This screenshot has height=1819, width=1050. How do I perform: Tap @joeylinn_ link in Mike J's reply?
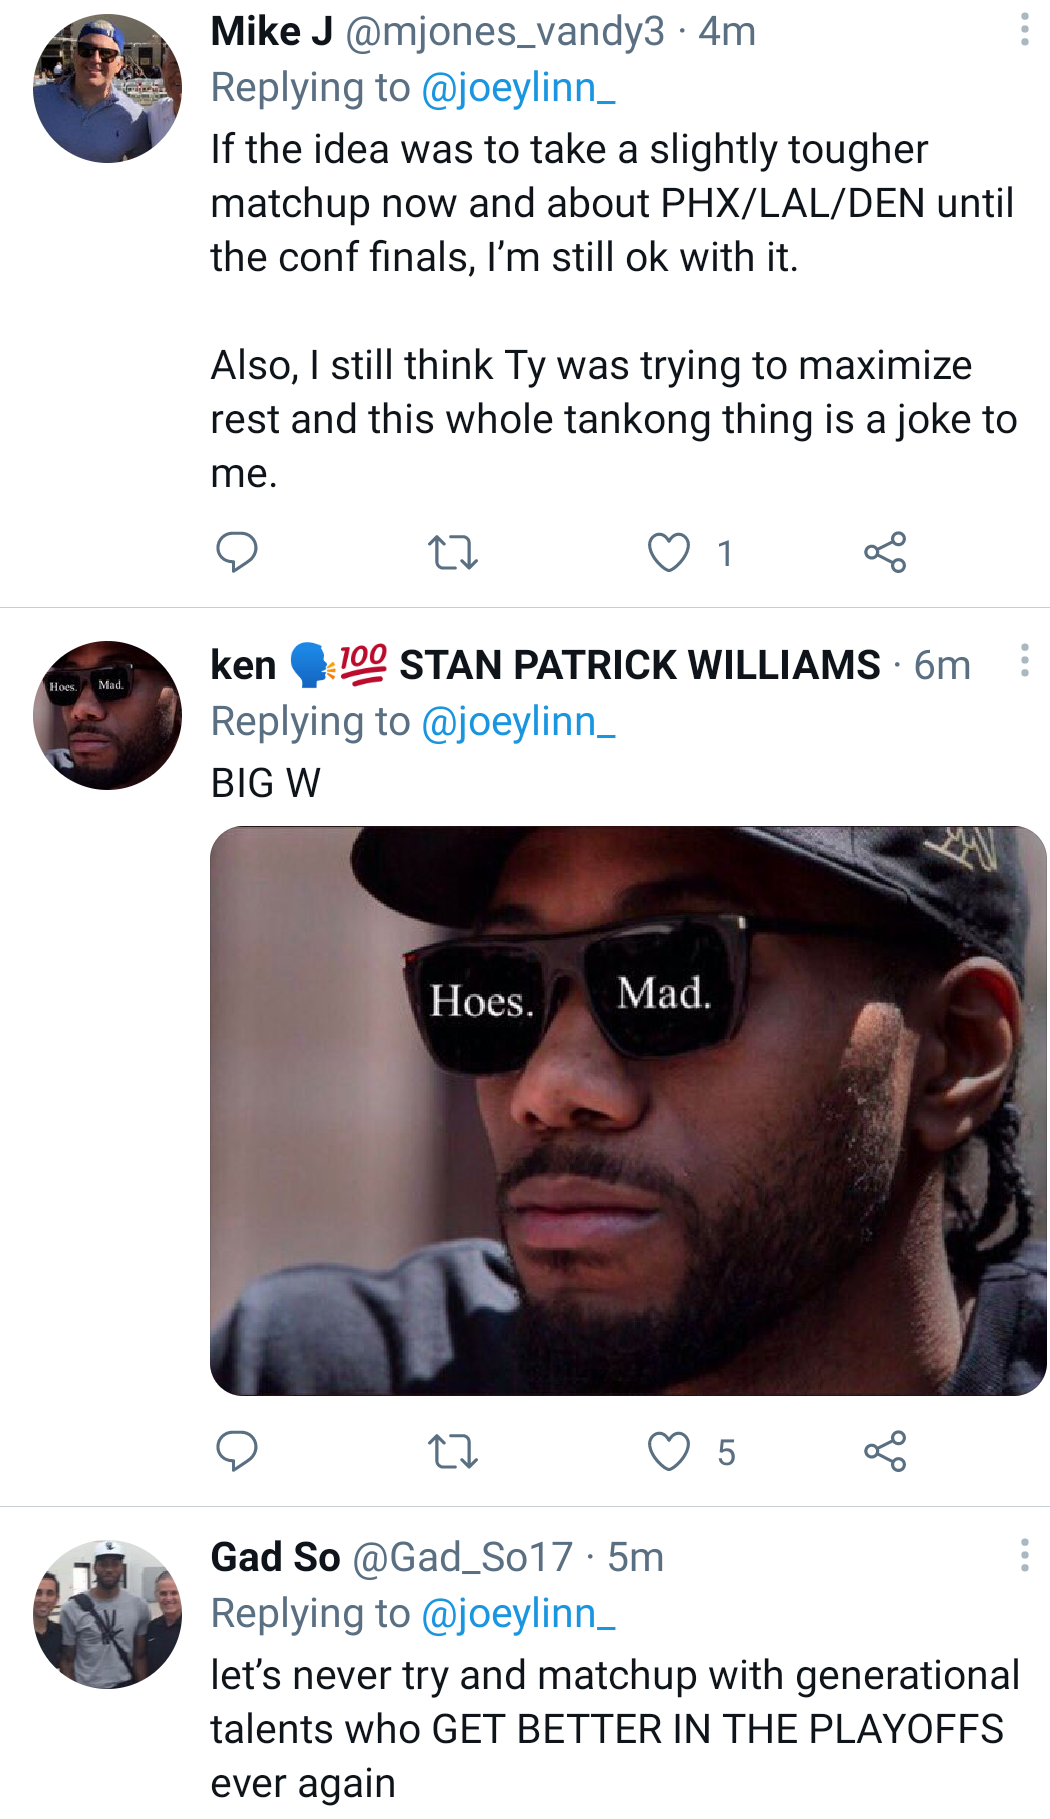518,88
